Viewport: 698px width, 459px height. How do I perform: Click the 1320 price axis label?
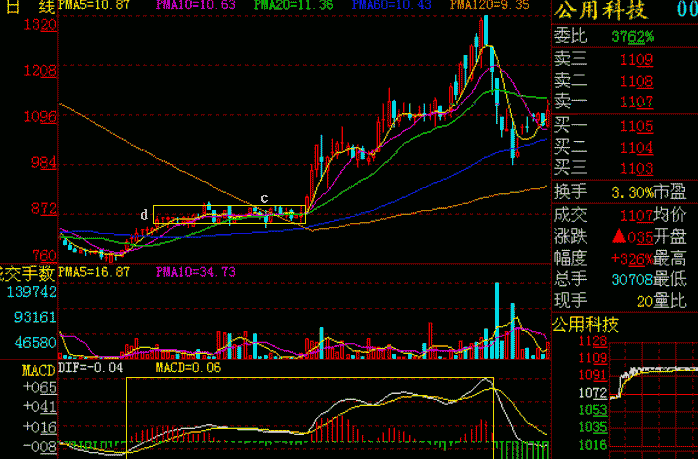pos(40,24)
